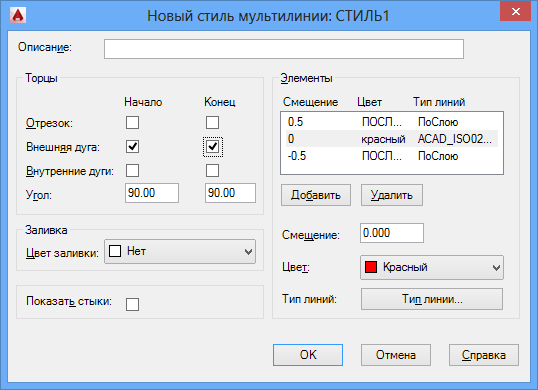This screenshot has width=538, height=390.
Task: Toggle the Показать стыки checkbox
Action: coord(132,304)
